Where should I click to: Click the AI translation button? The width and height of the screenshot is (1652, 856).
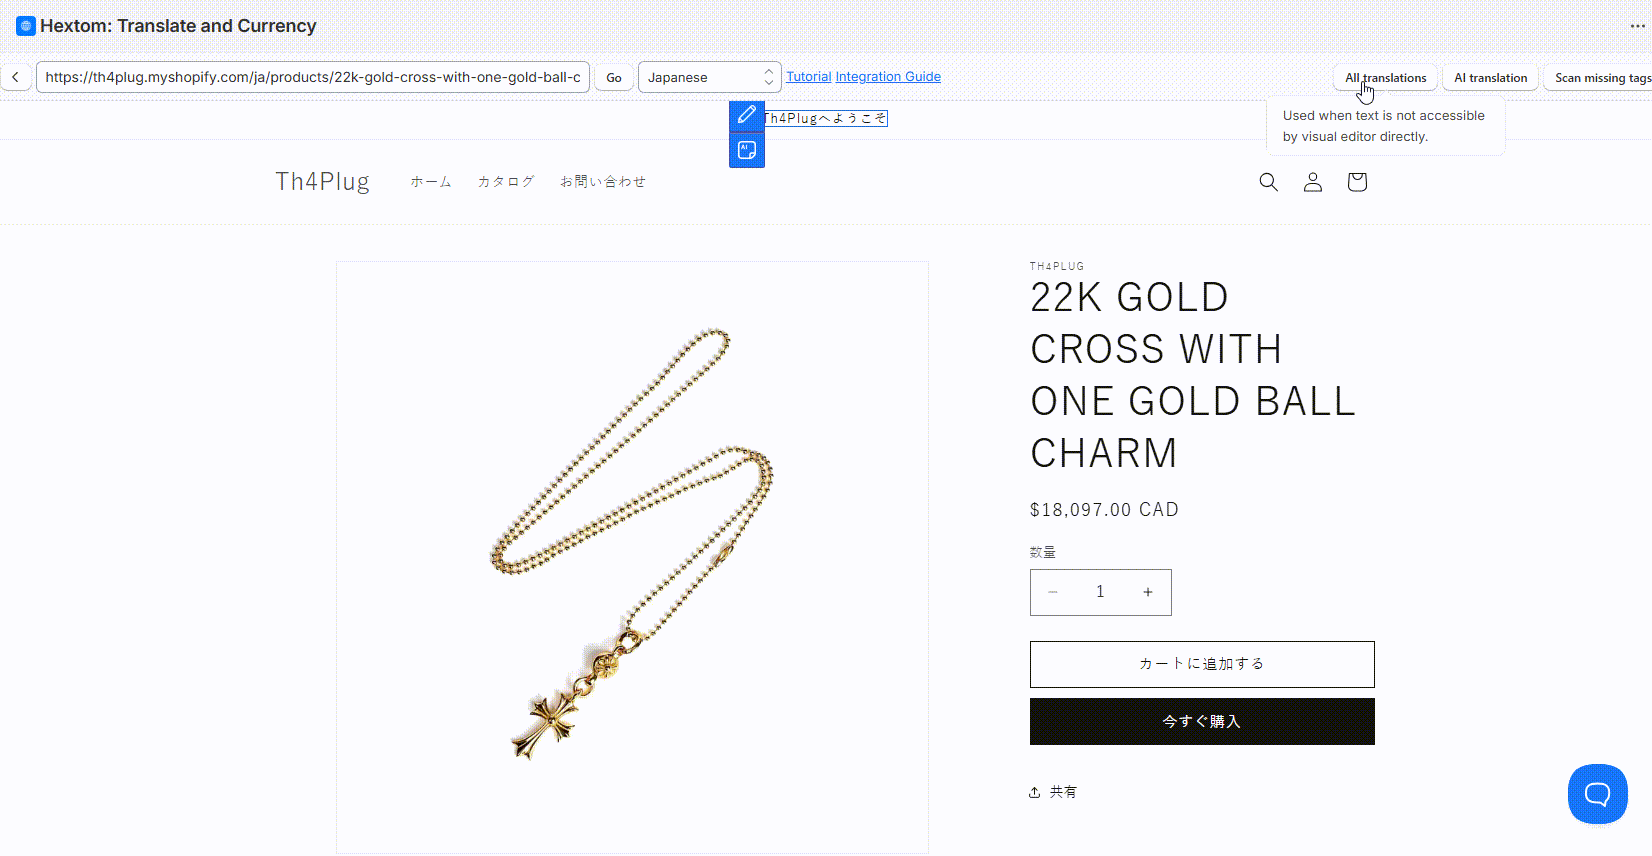coord(1490,78)
